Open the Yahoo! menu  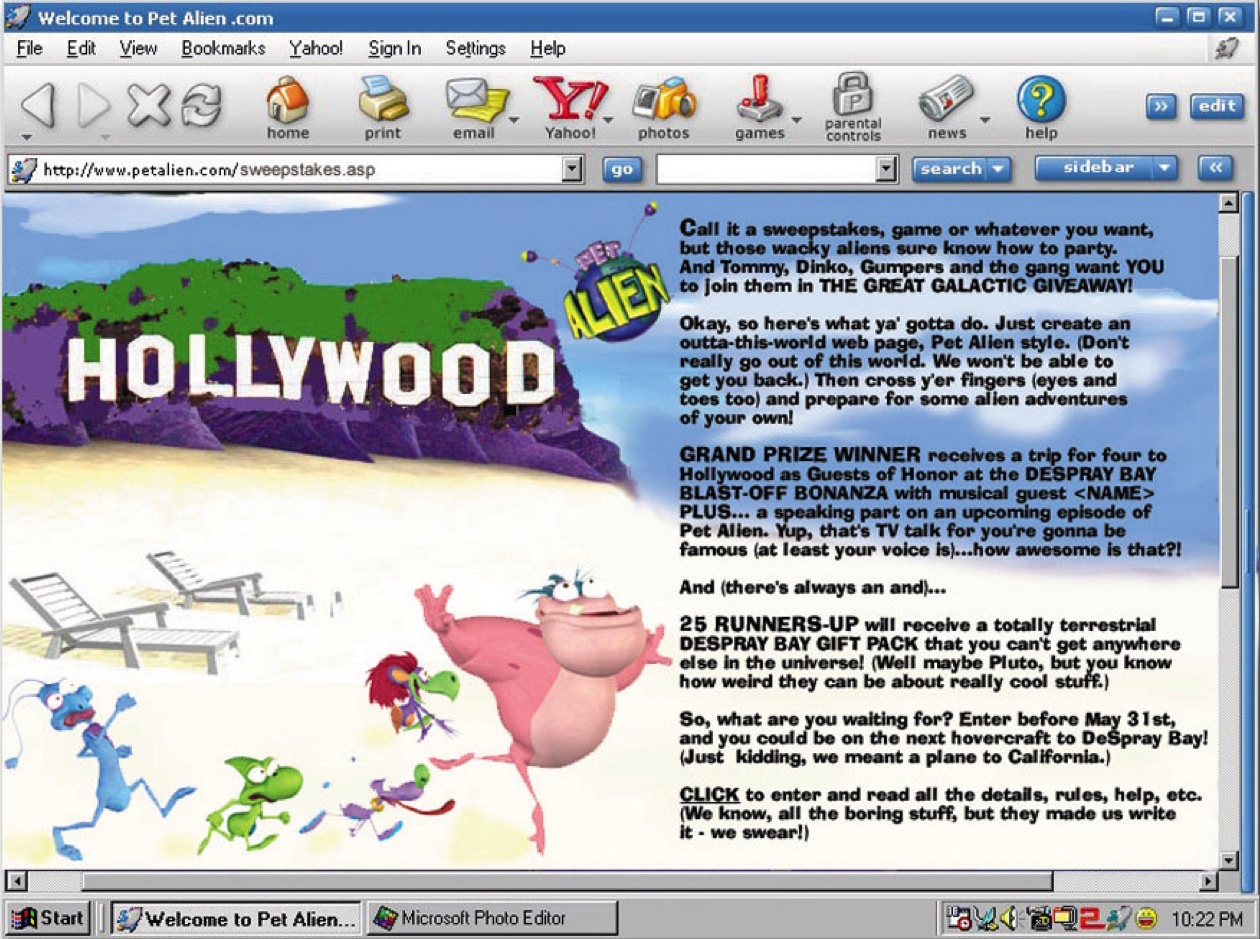point(316,48)
